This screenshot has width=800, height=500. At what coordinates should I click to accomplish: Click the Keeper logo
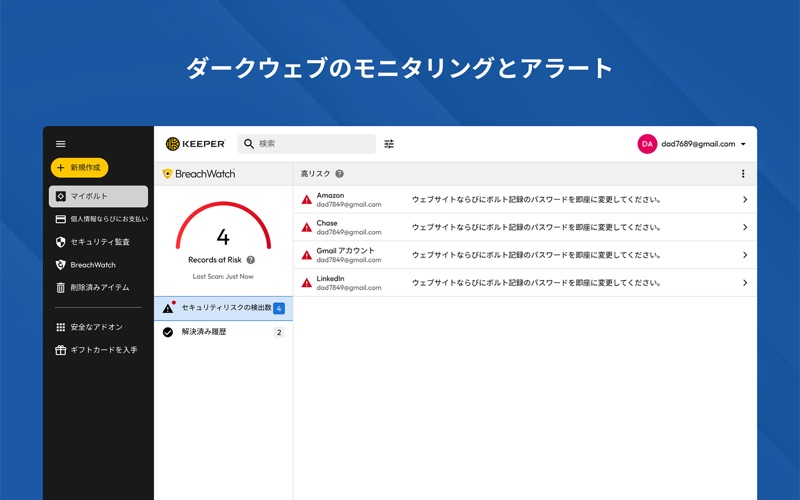coord(195,144)
